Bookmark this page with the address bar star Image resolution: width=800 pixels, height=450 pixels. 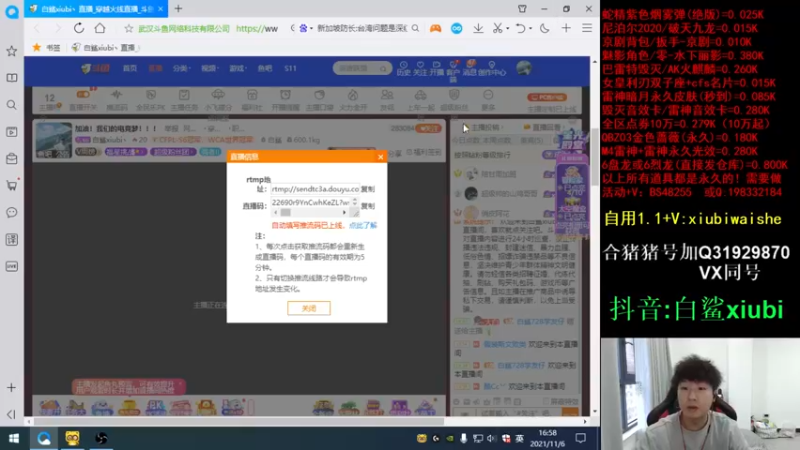pos(129,29)
